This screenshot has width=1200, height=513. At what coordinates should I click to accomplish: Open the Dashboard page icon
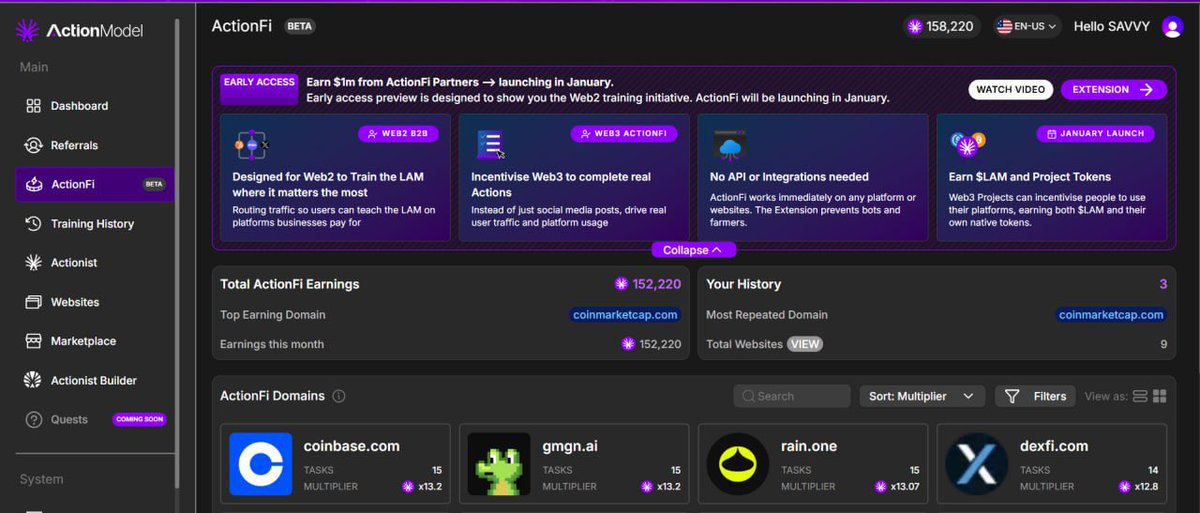pyautogui.click(x=33, y=106)
